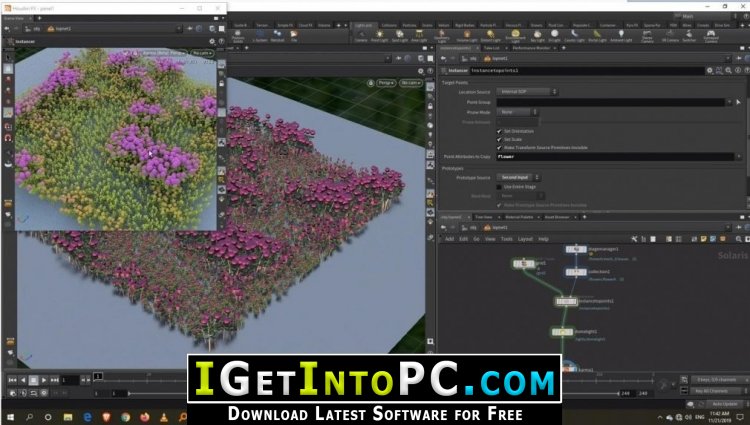This screenshot has height=425, width=750.
Task: Click the Camera shelf tool icon
Action: coord(361,36)
